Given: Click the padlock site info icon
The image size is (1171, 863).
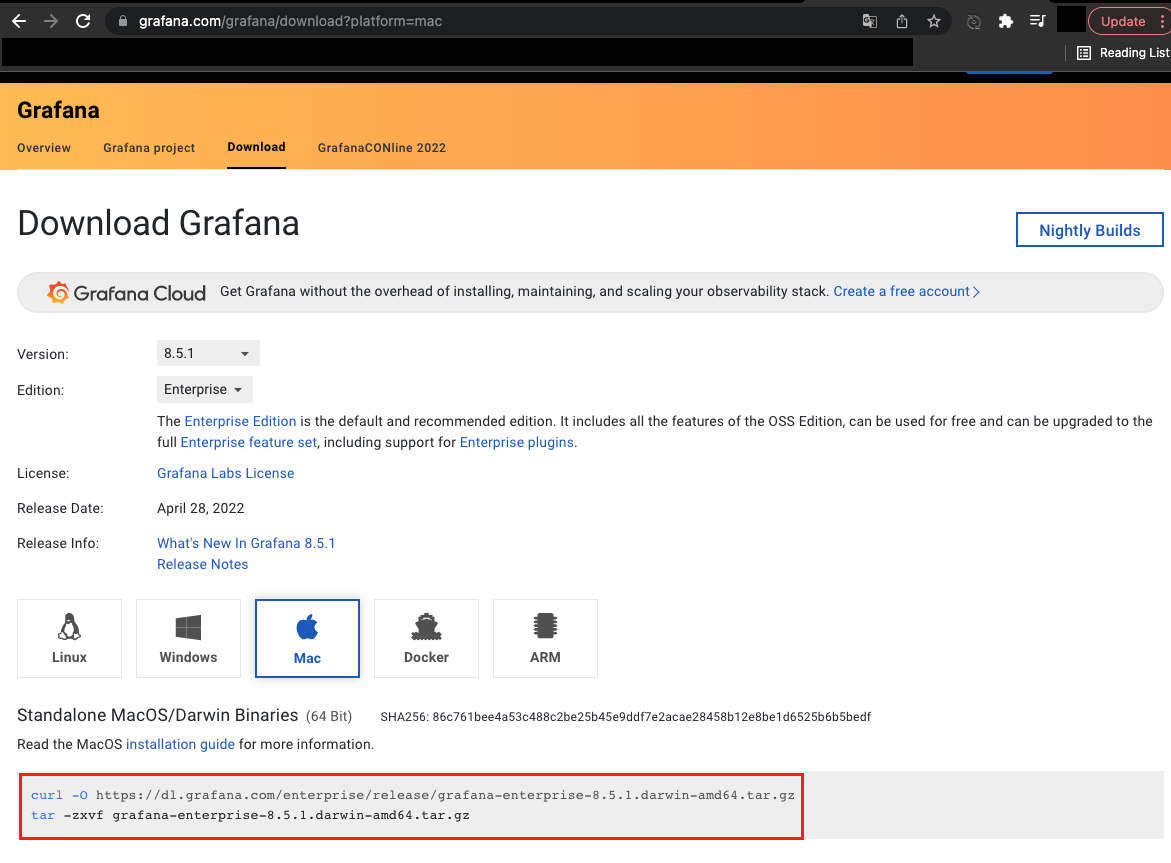Looking at the screenshot, I should click(122, 21).
